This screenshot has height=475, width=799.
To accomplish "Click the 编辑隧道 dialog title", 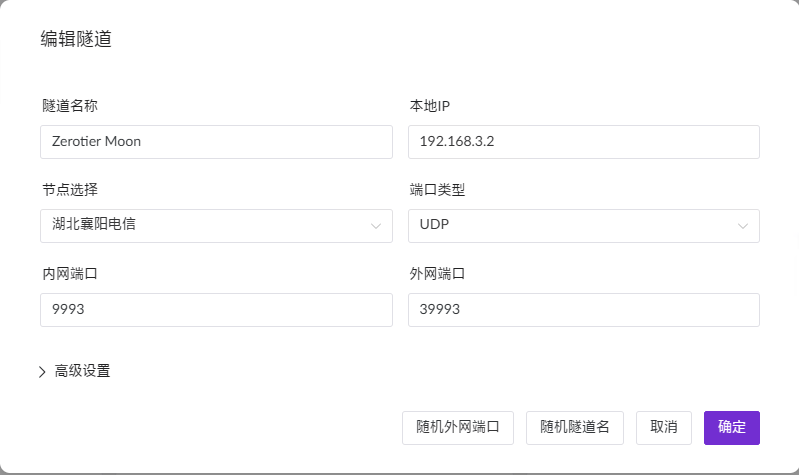I will coord(76,39).
